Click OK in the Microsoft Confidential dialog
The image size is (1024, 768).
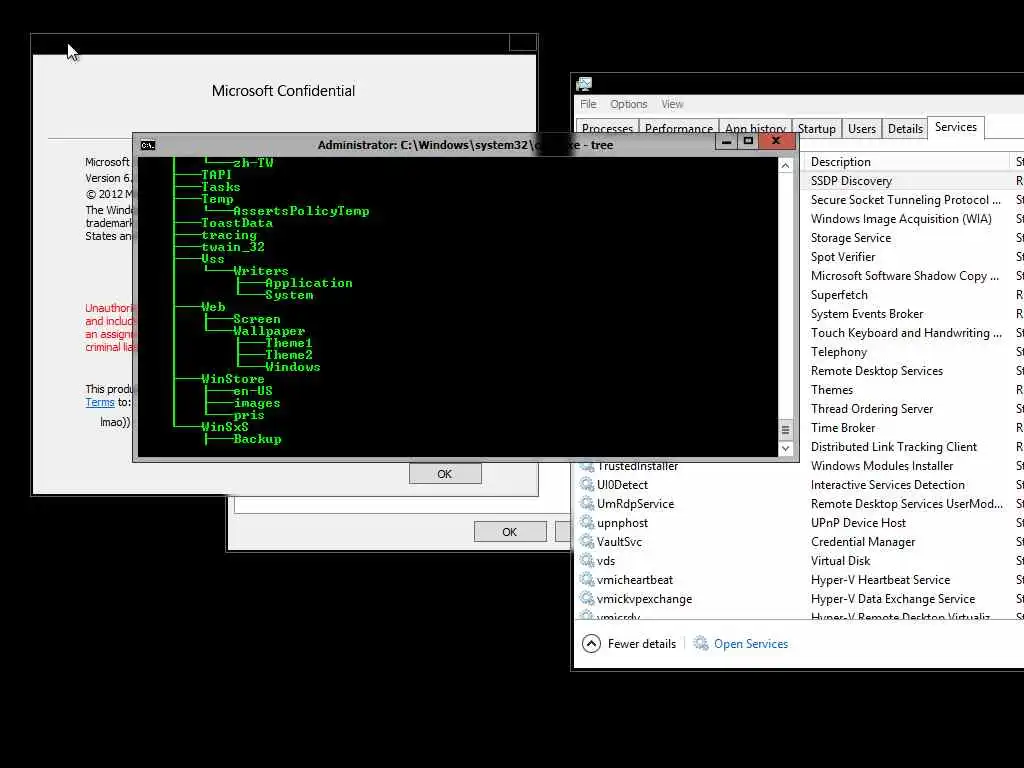[x=445, y=473]
